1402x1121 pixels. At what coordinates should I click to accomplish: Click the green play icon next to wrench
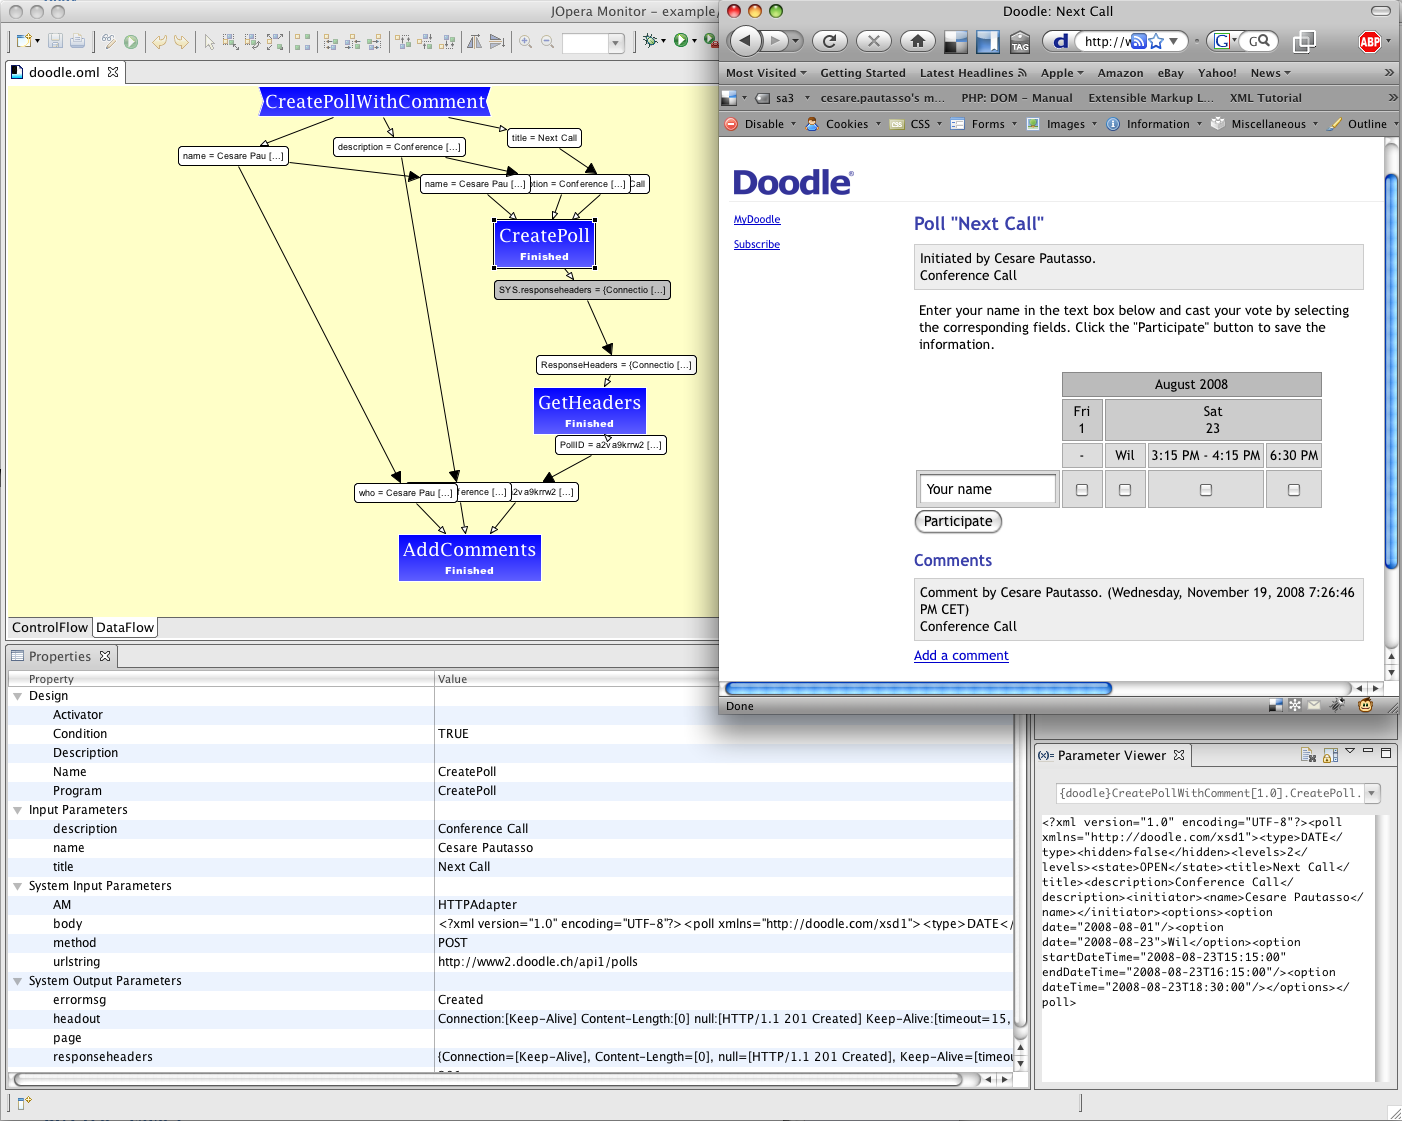point(131,41)
